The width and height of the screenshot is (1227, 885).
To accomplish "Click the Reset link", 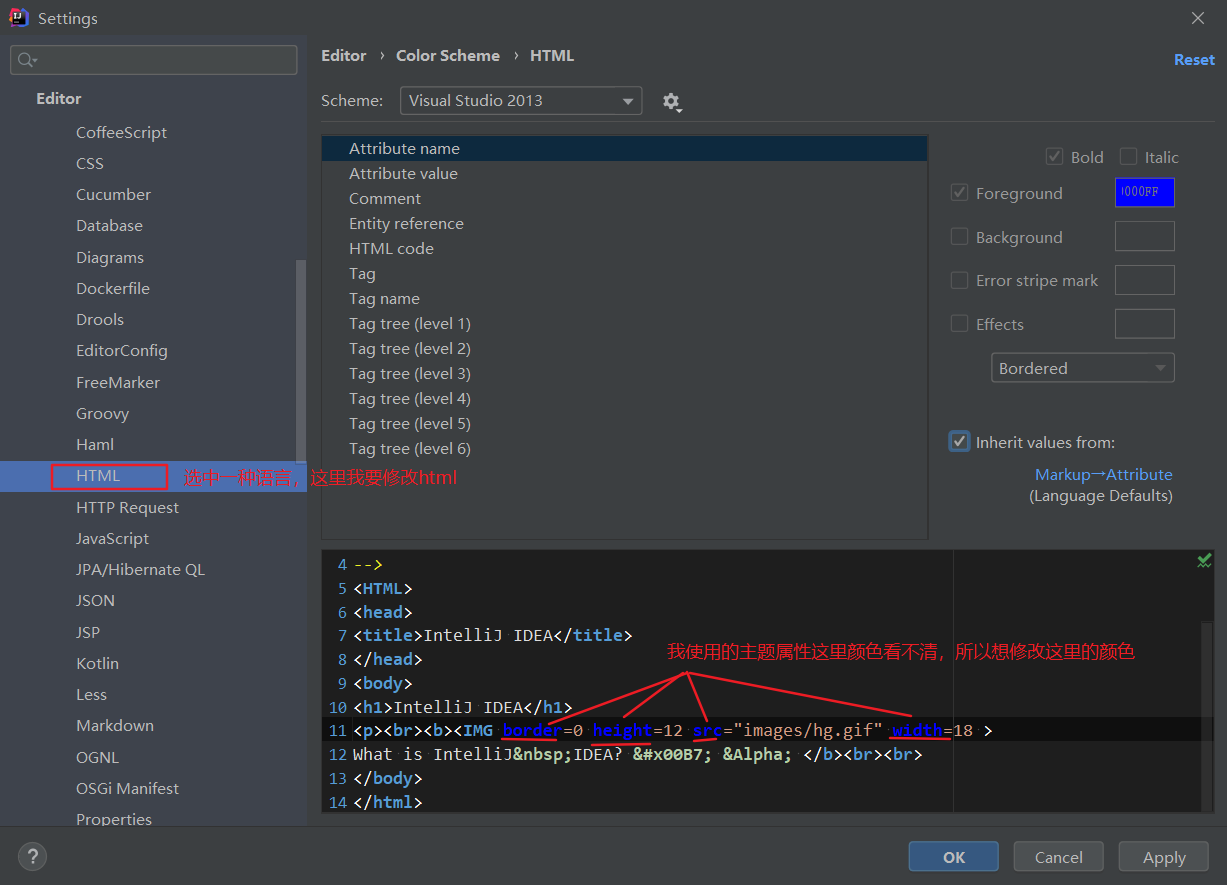I will pos(1194,60).
